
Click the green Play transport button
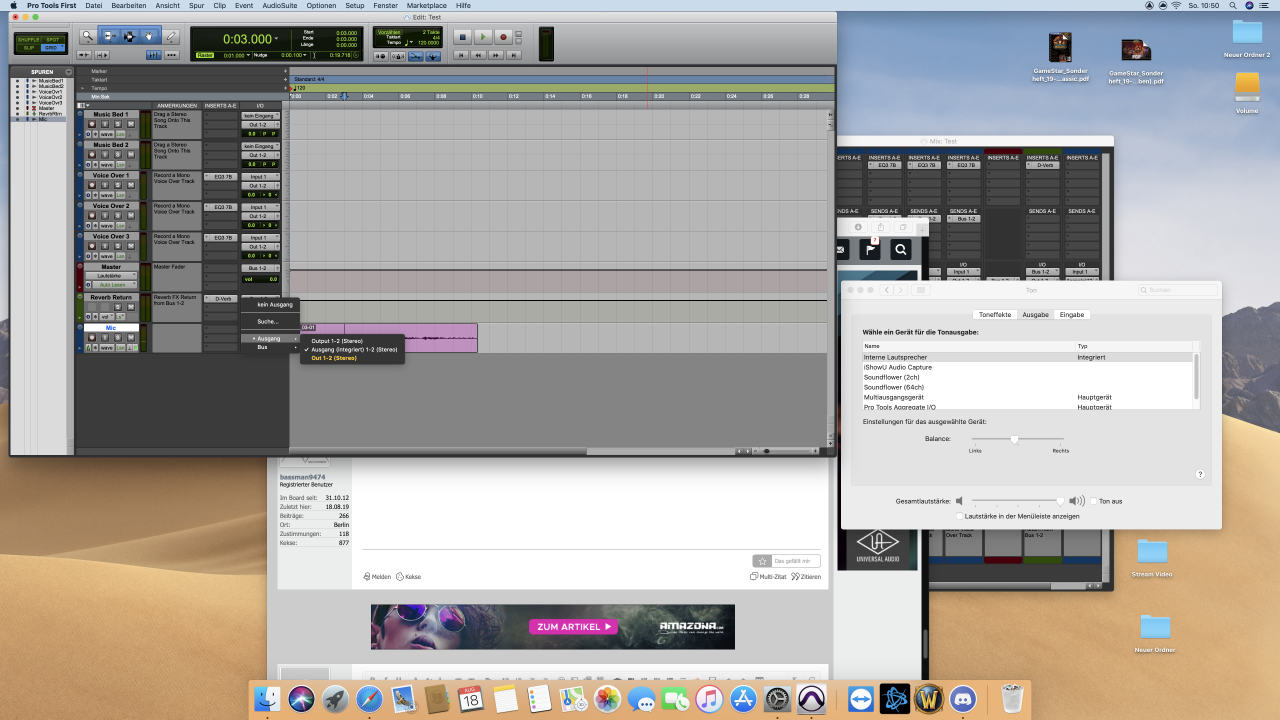(483, 37)
